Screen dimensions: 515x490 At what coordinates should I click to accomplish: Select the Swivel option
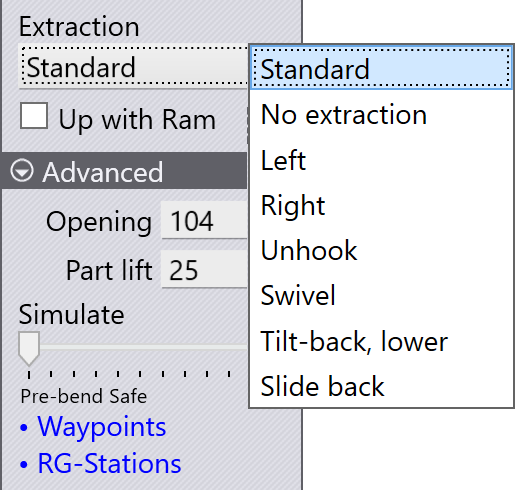381,295
